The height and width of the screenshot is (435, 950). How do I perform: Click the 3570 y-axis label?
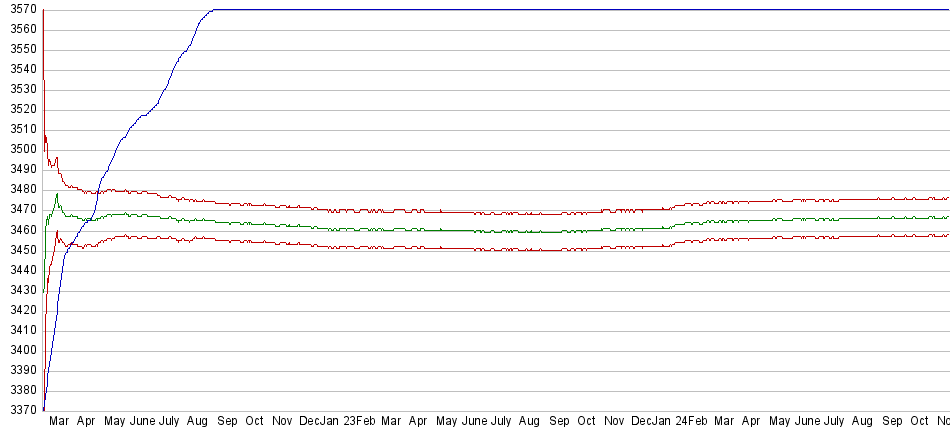point(19,10)
